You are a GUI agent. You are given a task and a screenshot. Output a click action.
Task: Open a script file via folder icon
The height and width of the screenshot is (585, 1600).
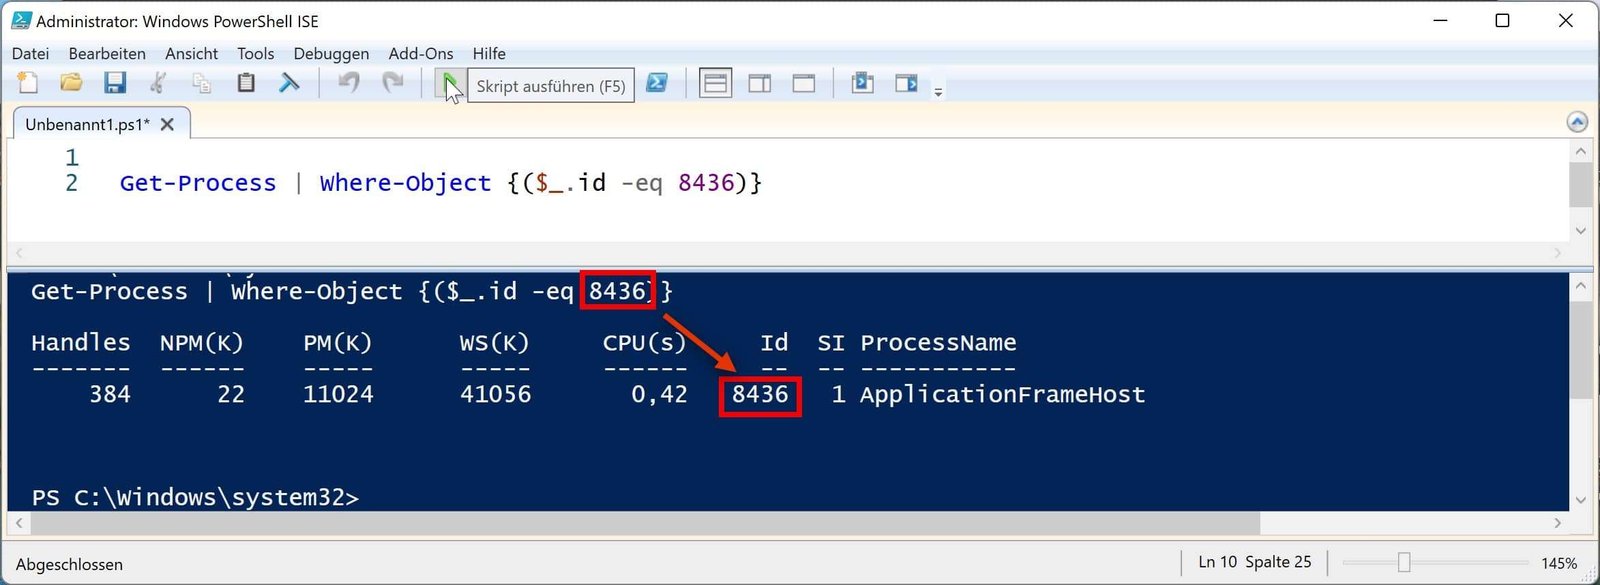point(71,84)
